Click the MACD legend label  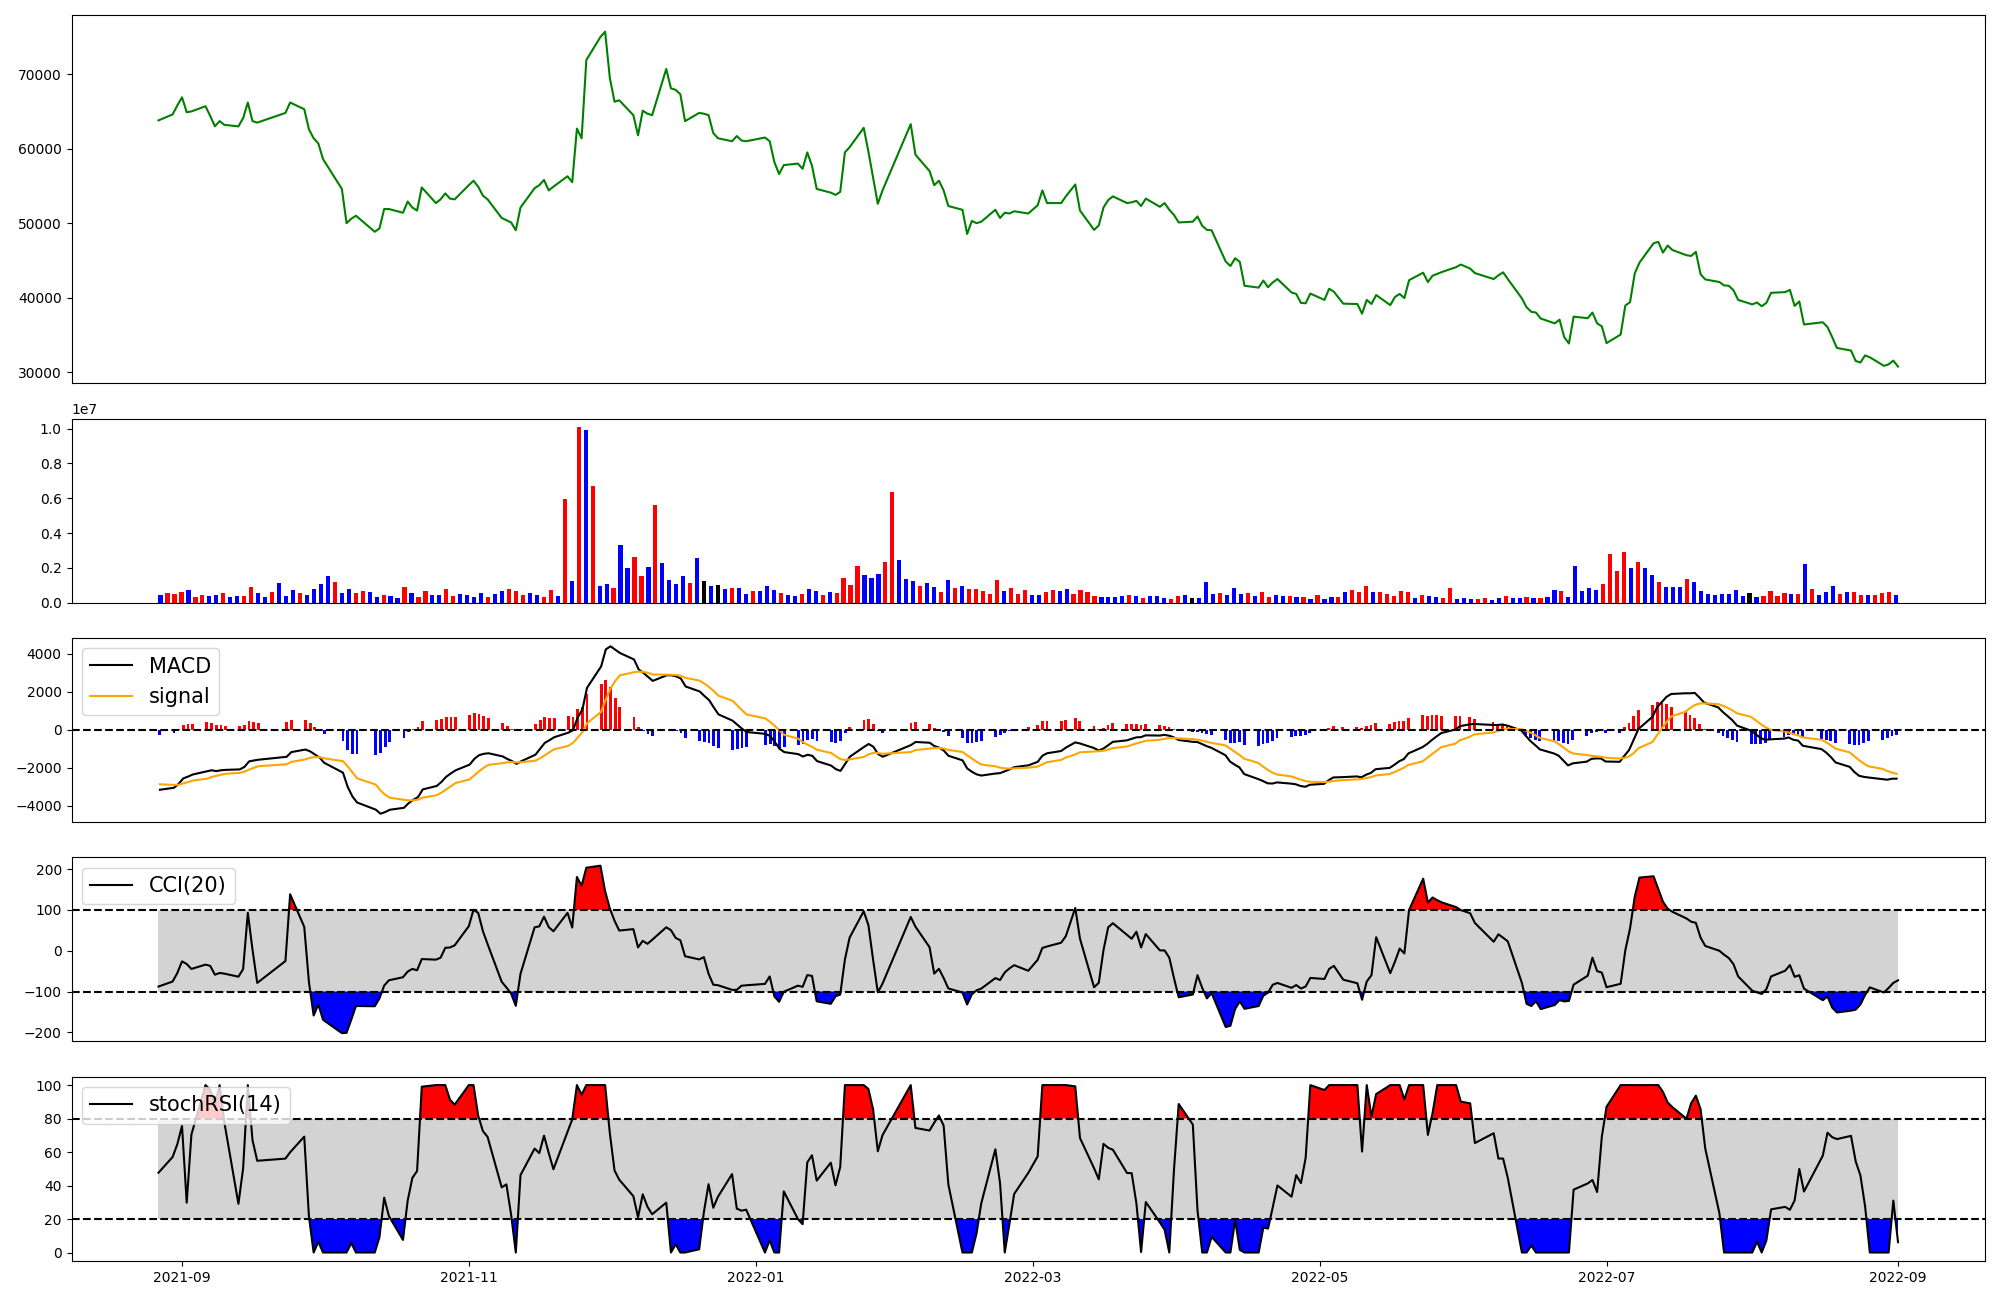179,666
